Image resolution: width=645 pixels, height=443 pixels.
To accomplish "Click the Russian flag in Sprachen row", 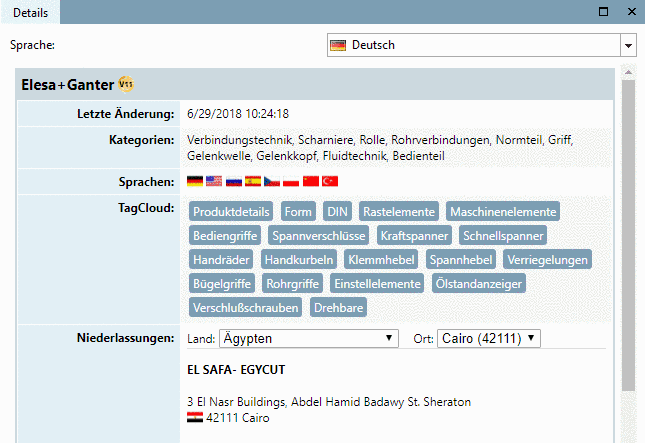I will pos(234,181).
